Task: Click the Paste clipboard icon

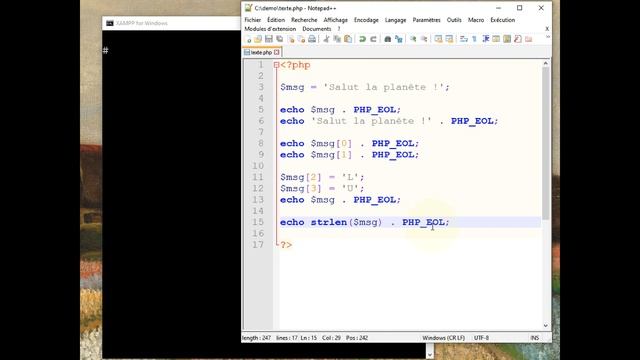Action: 348,39
